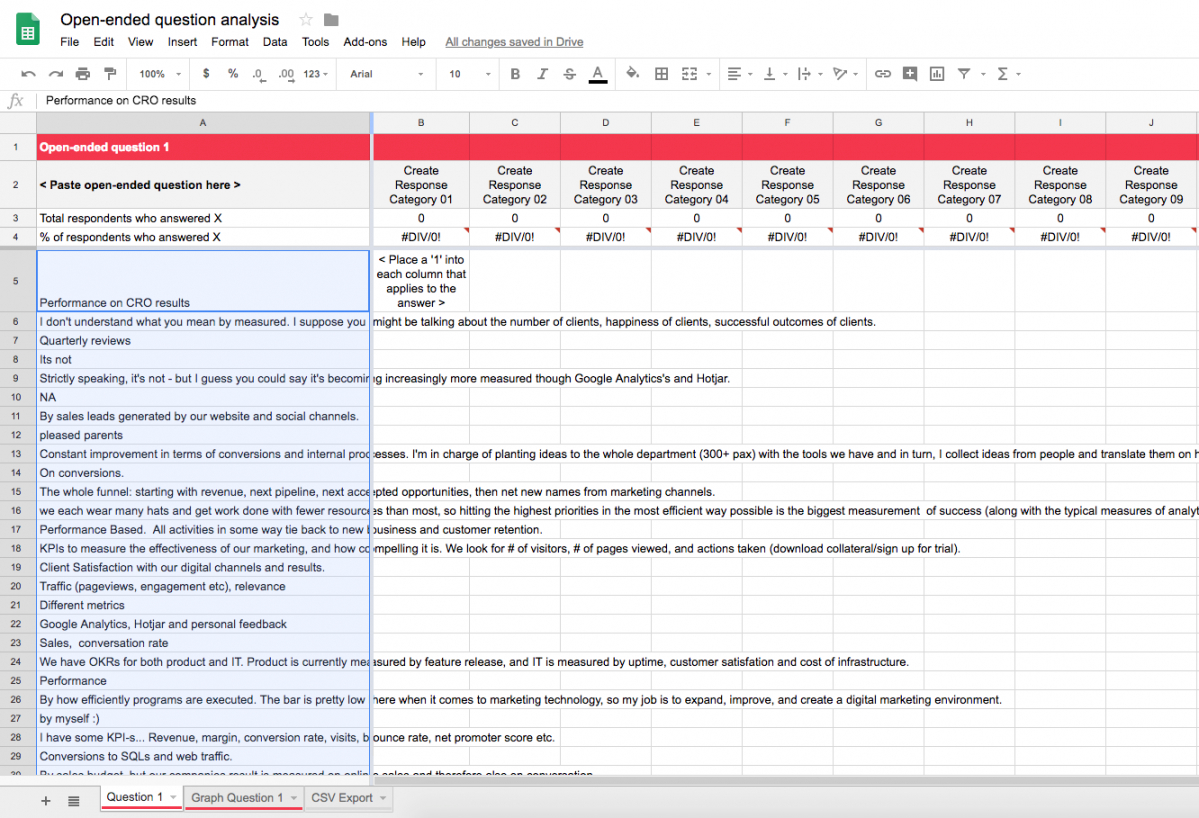
Task: Open the fill color paint bucket
Action: point(632,74)
